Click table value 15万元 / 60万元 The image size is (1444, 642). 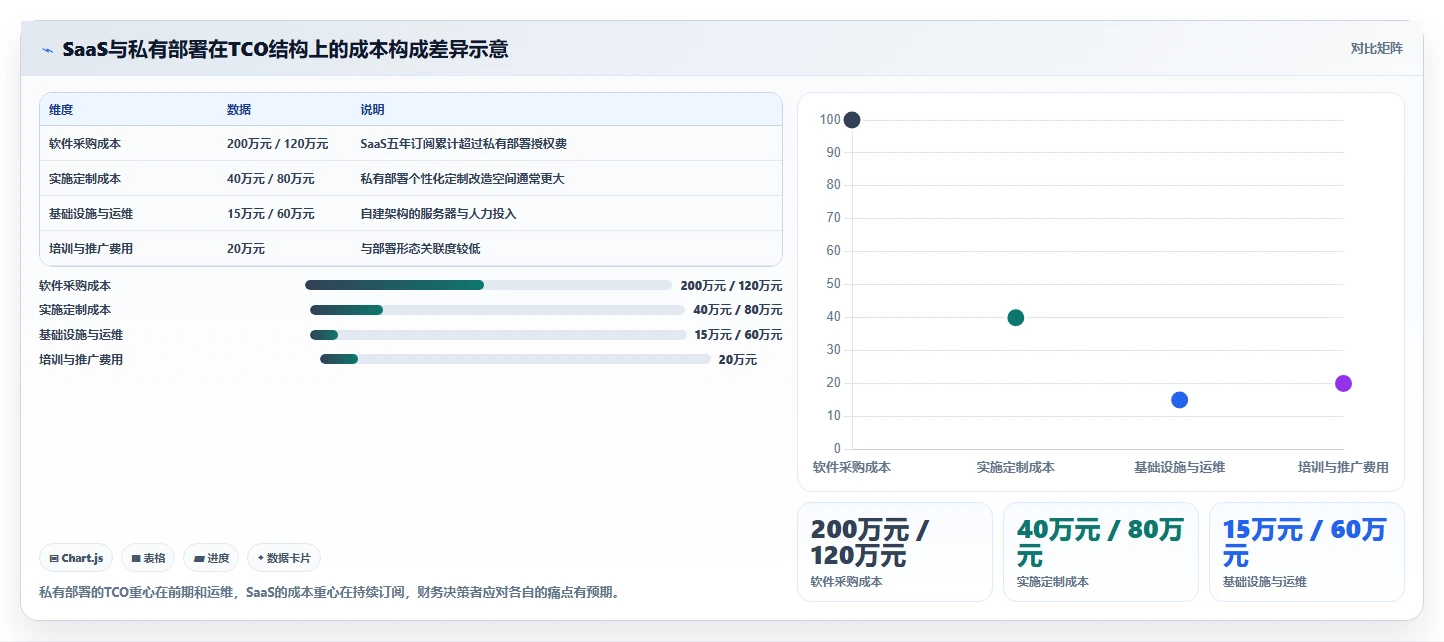tap(270, 214)
